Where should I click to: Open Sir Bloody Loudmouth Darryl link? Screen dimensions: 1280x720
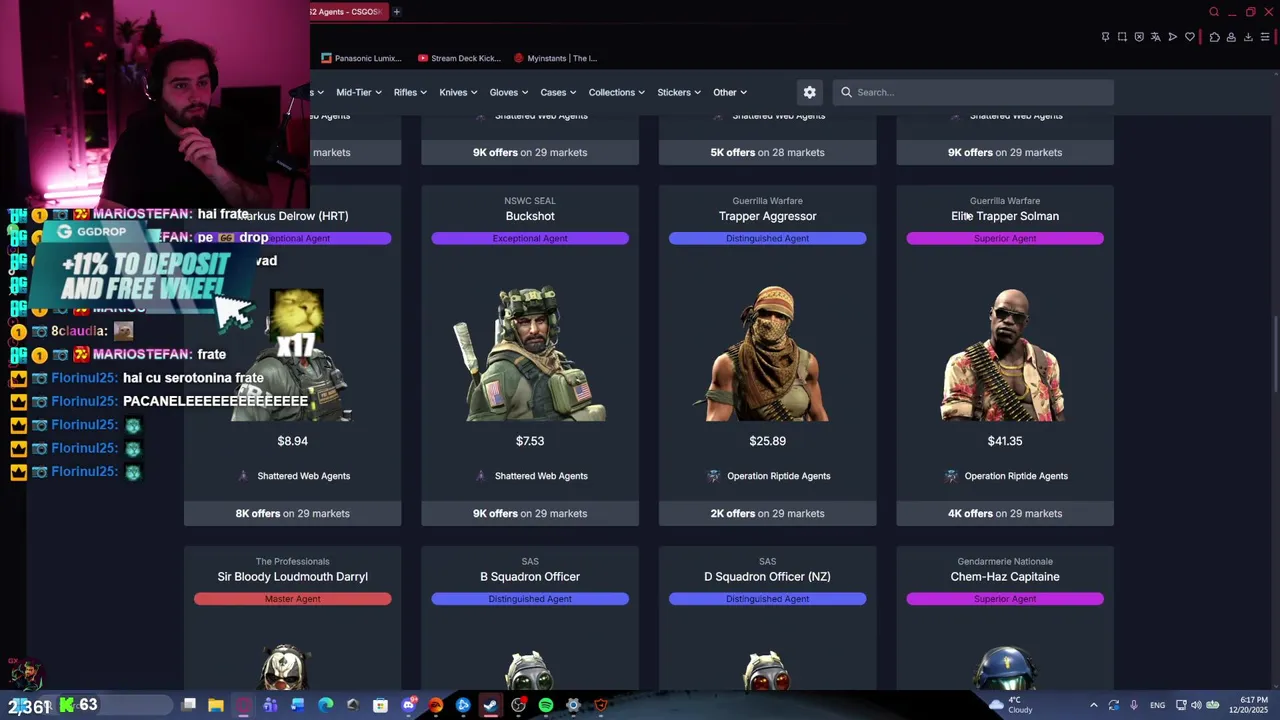click(293, 577)
